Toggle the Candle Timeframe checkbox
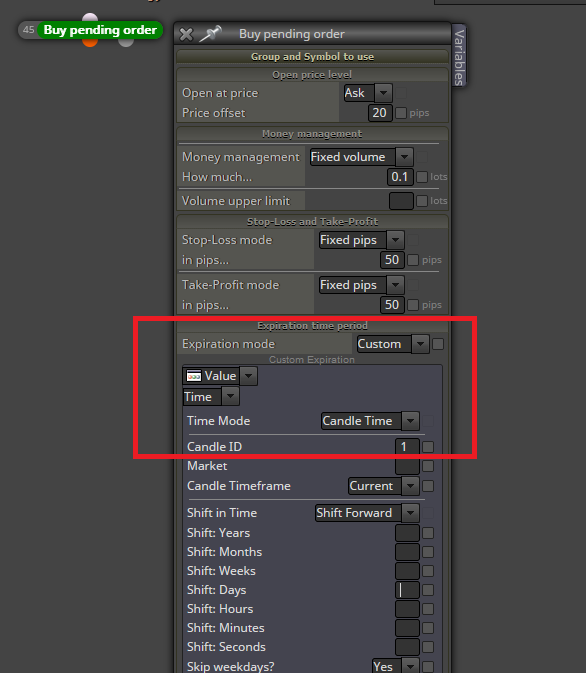The image size is (586, 673). click(428, 486)
